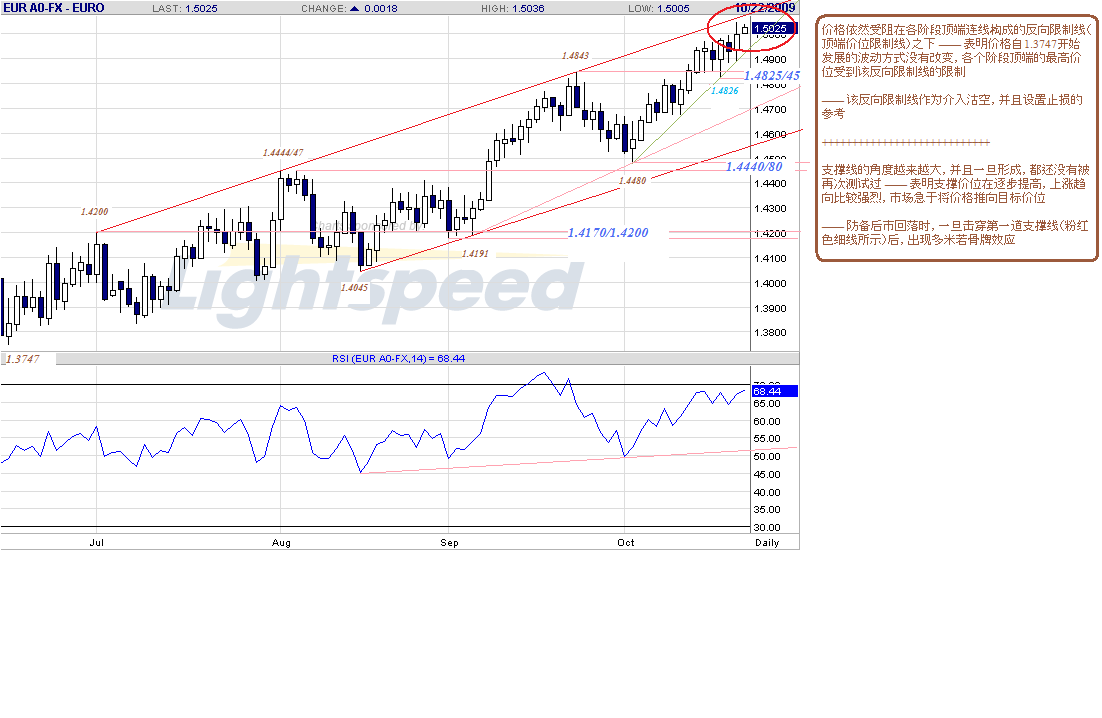Image resolution: width=1102 pixels, height=718 pixels.
Task: Click the 1.4600 price axis label
Action: [x=770, y=134]
